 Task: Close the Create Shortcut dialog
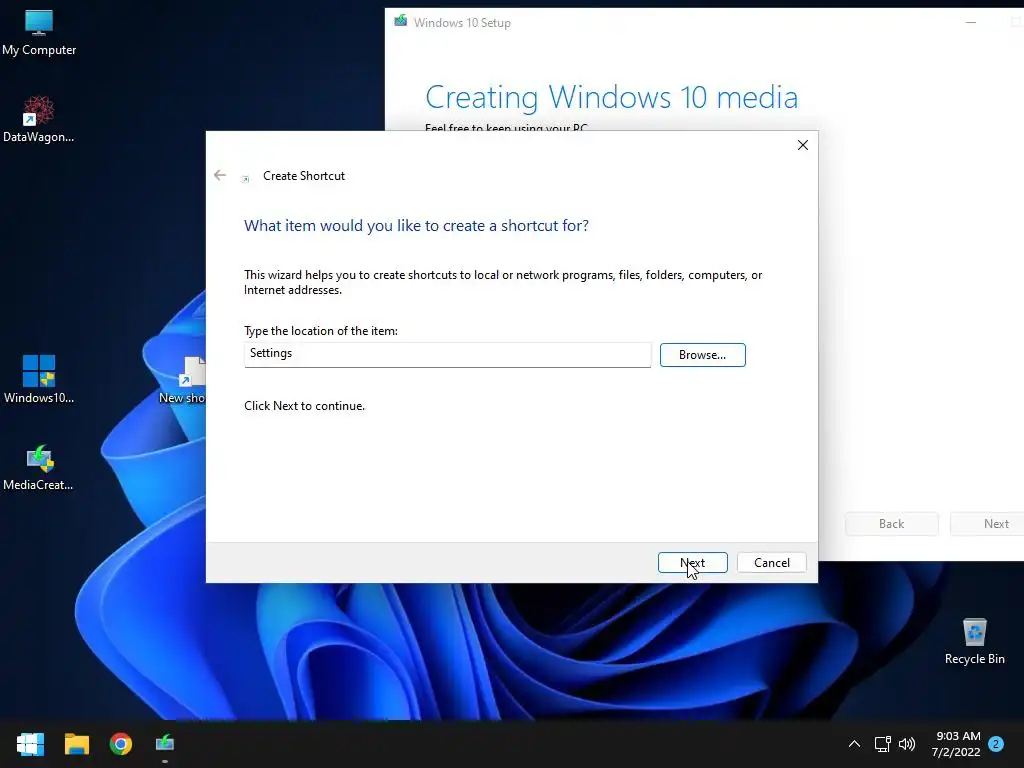coord(803,145)
